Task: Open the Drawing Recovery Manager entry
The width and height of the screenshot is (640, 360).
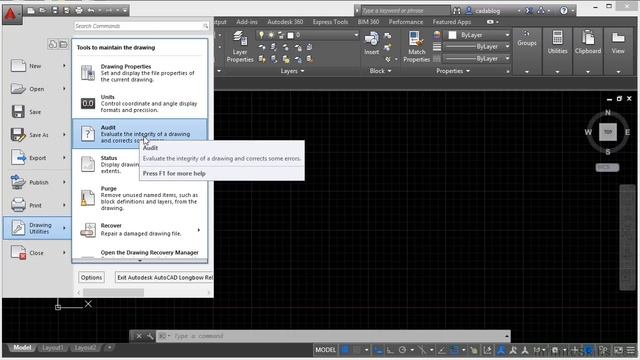Action: (x=140, y=253)
